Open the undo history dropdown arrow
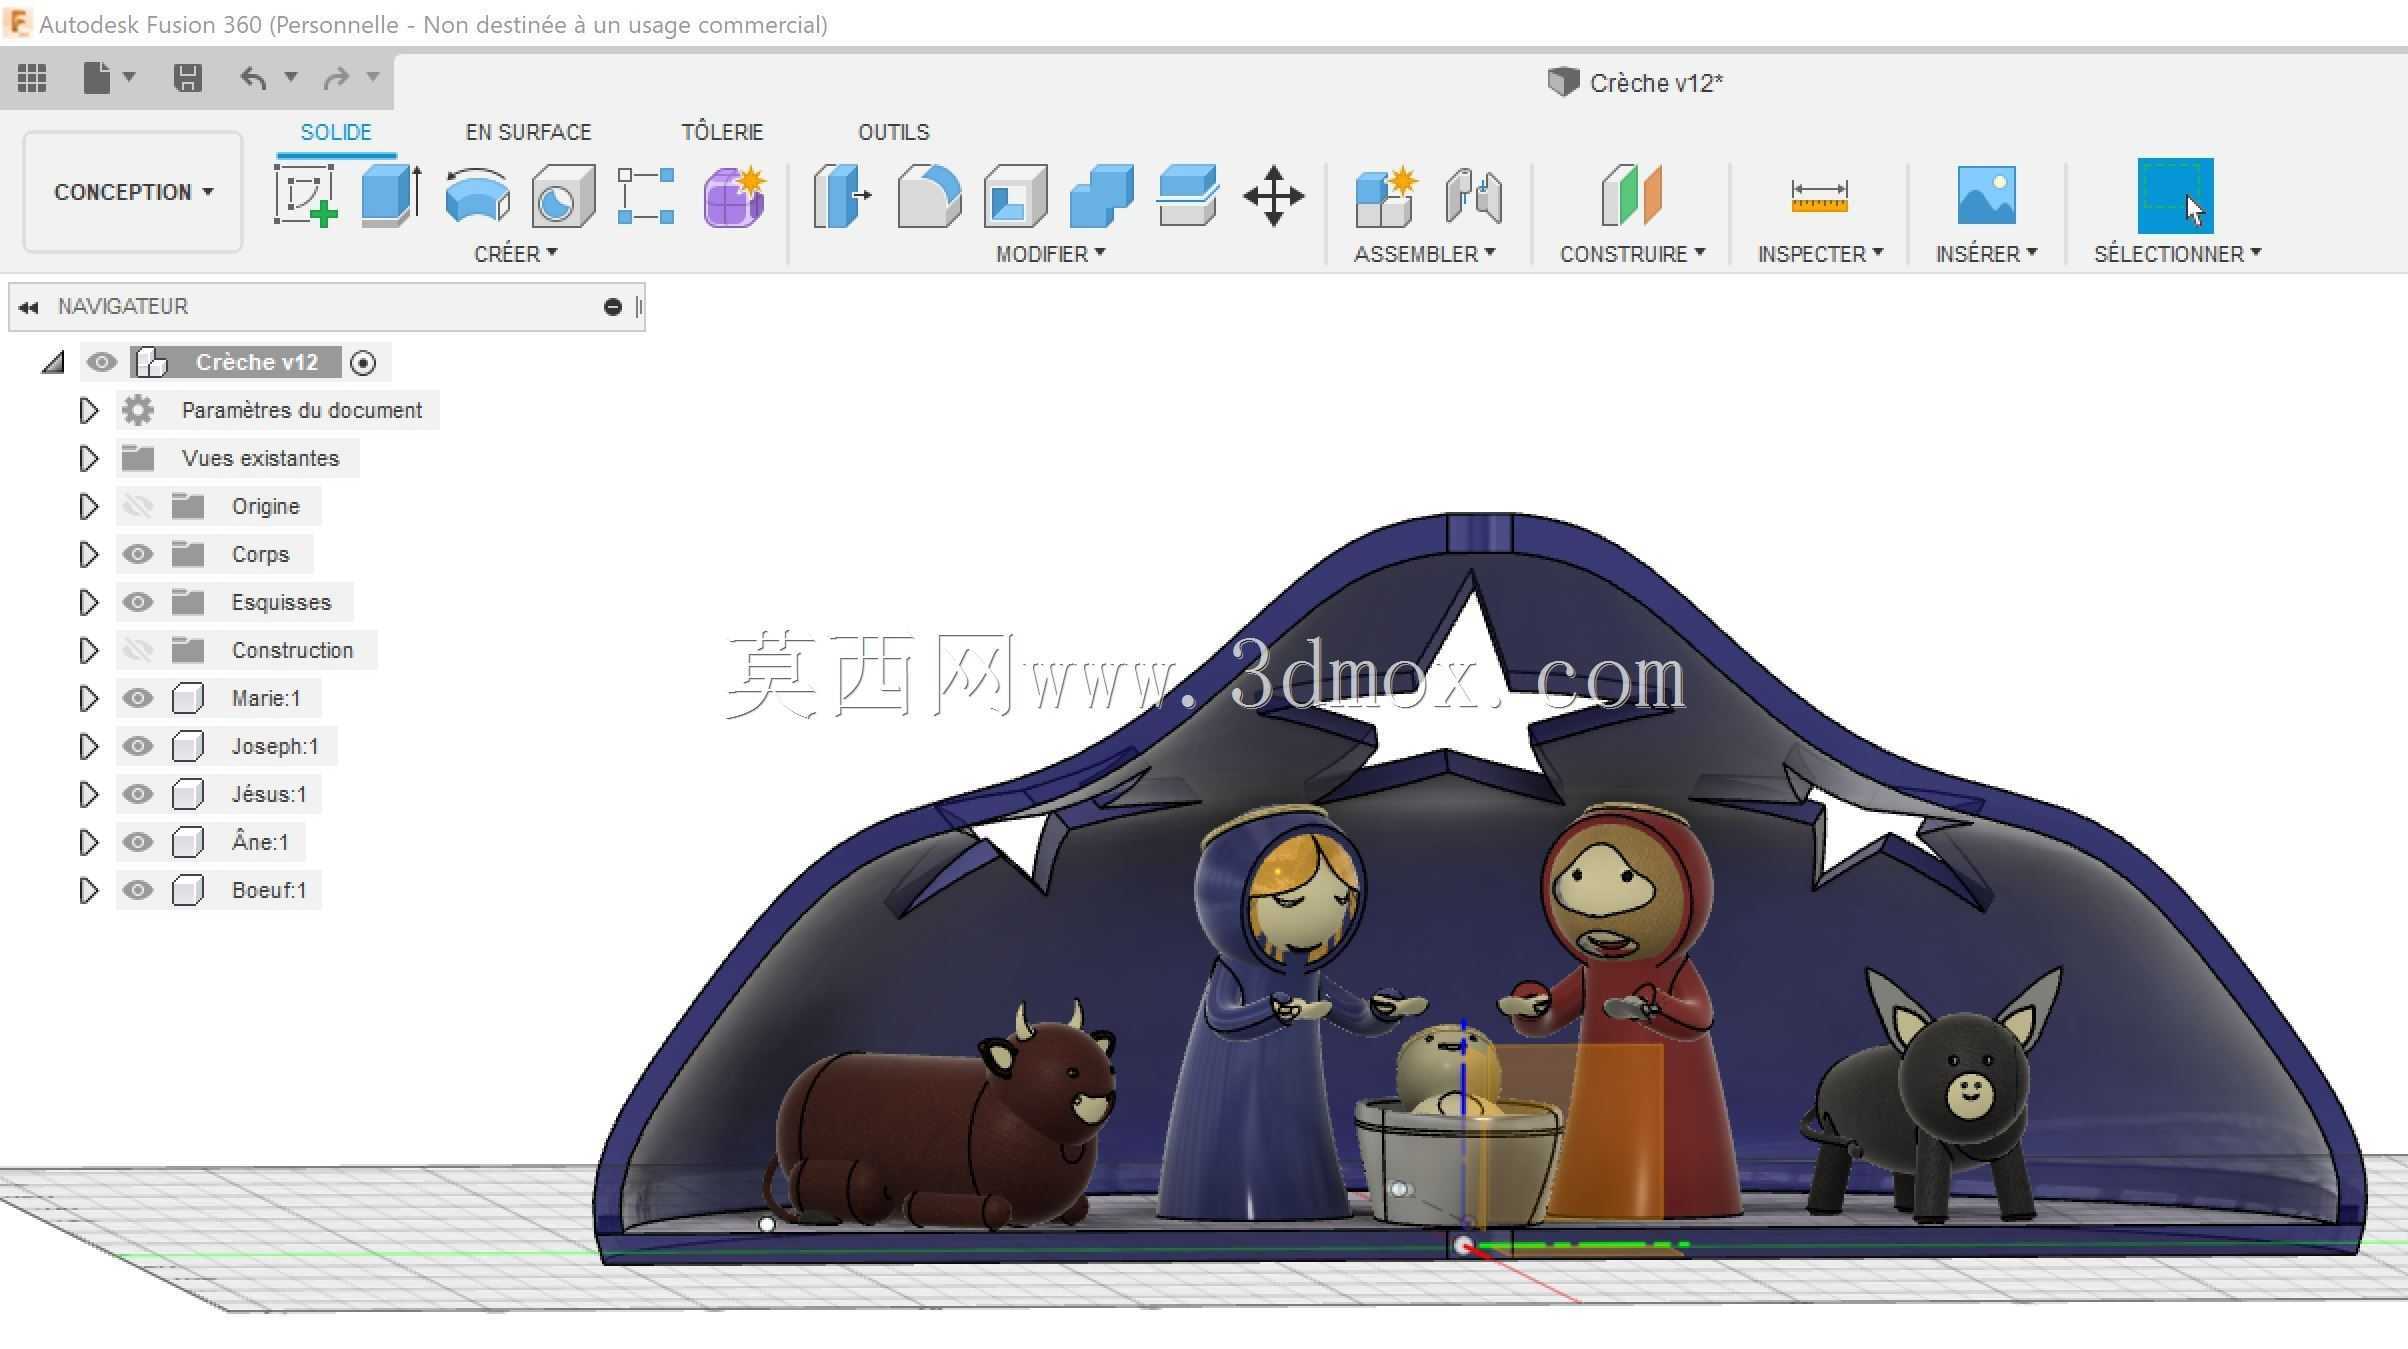Image resolution: width=2408 pixels, height=1349 pixels. tap(291, 77)
